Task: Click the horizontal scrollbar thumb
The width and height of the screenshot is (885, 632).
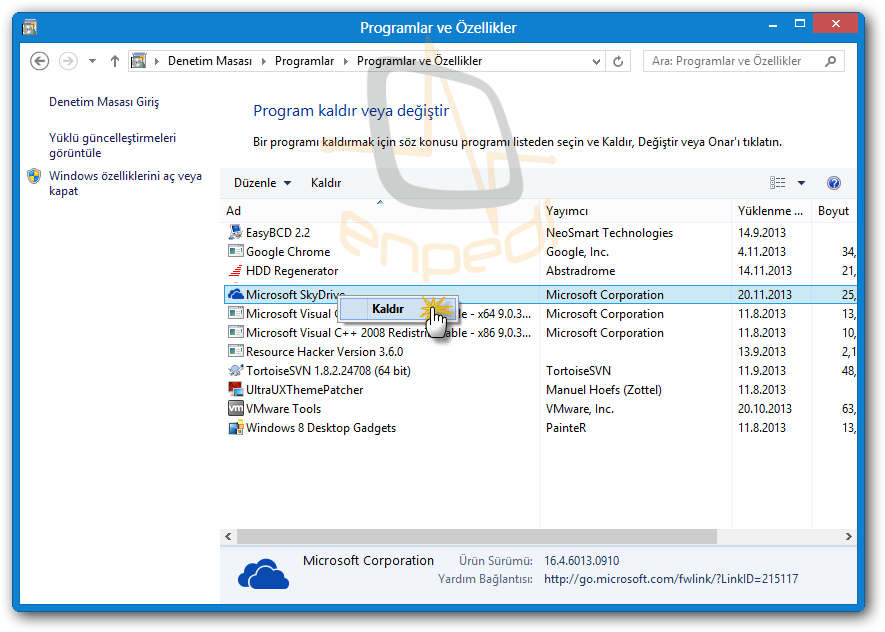Action: point(477,537)
